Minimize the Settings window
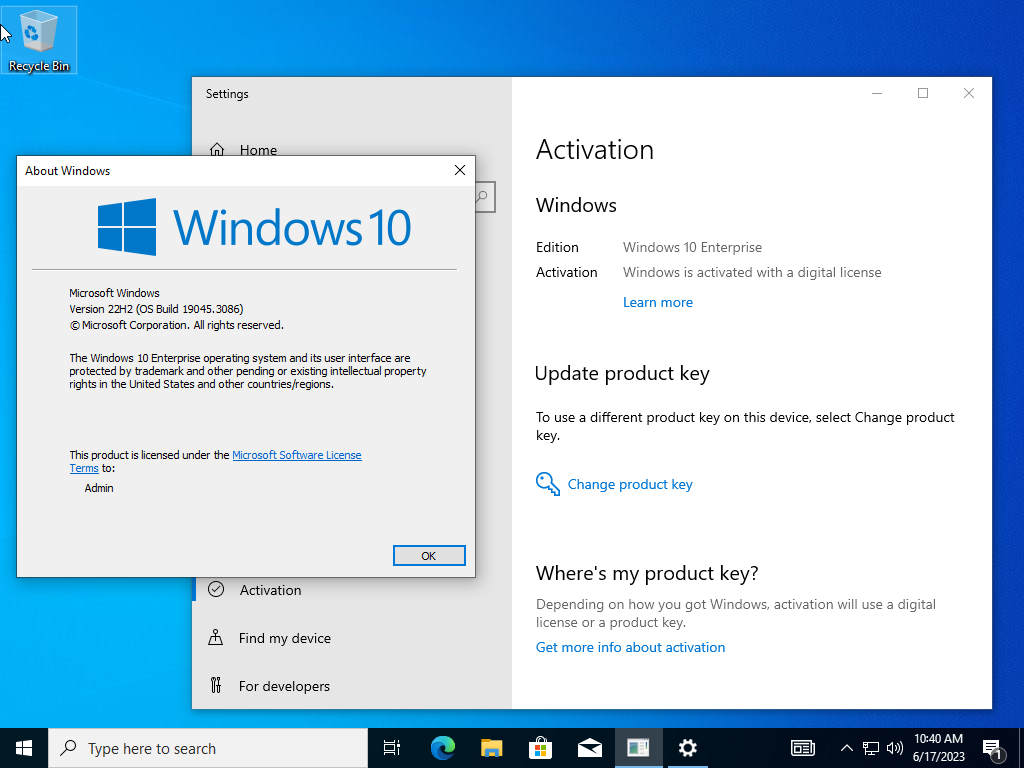Screen dimensions: 1024x768 [877, 93]
